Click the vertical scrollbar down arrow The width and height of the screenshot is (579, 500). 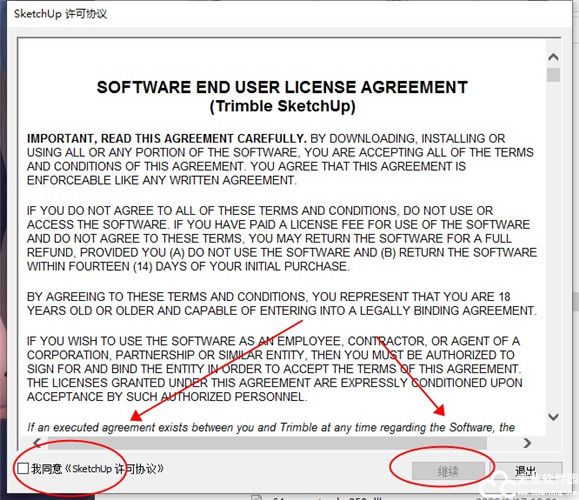pos(553,417)
